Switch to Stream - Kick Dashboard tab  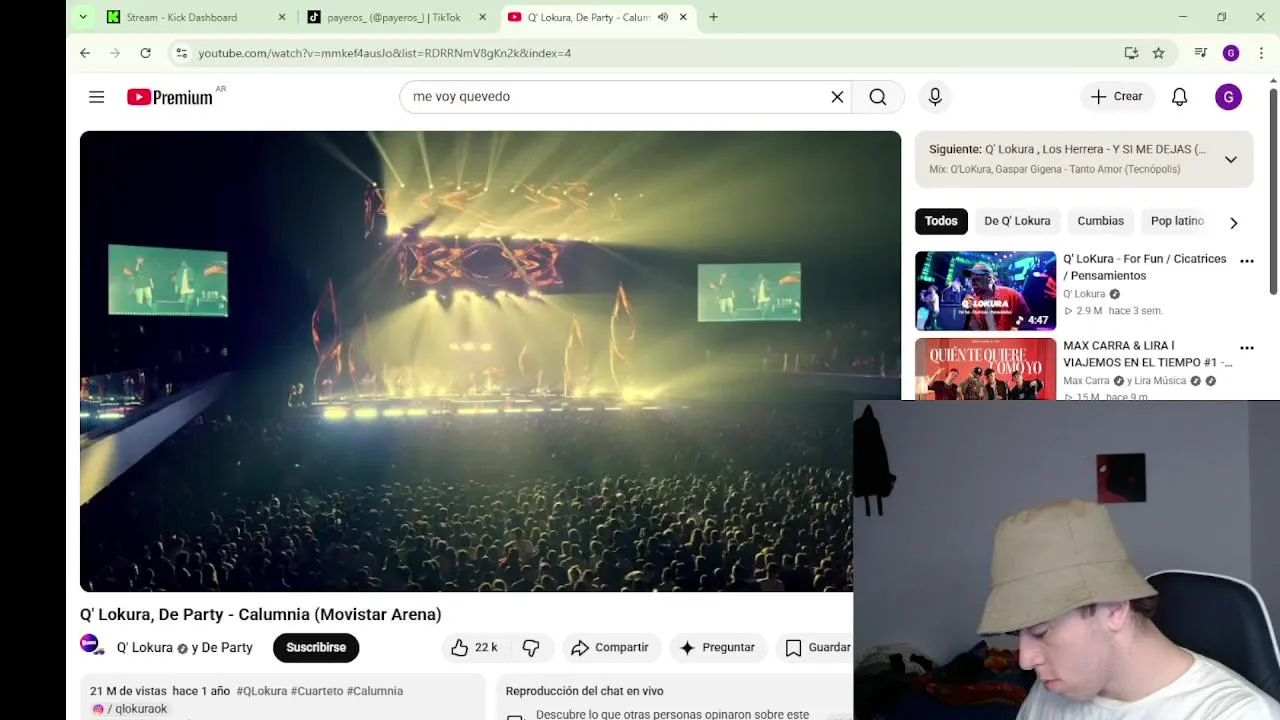(198, 17)
